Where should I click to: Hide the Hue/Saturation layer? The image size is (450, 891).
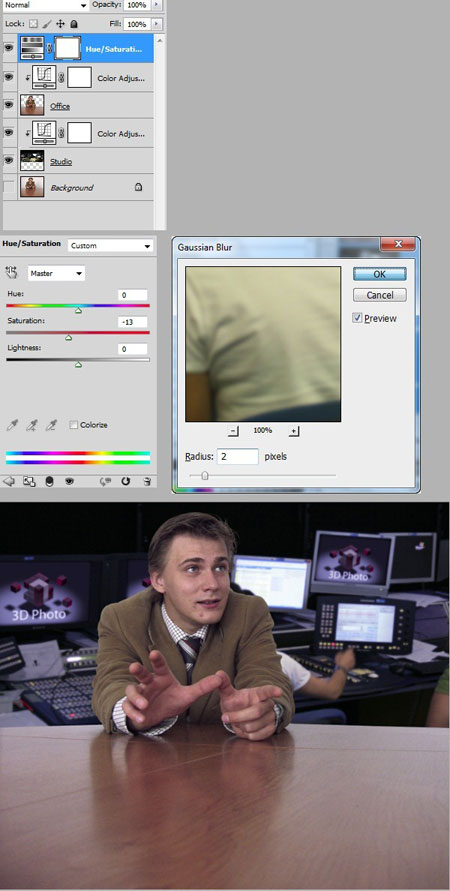(x=9, y=48)
